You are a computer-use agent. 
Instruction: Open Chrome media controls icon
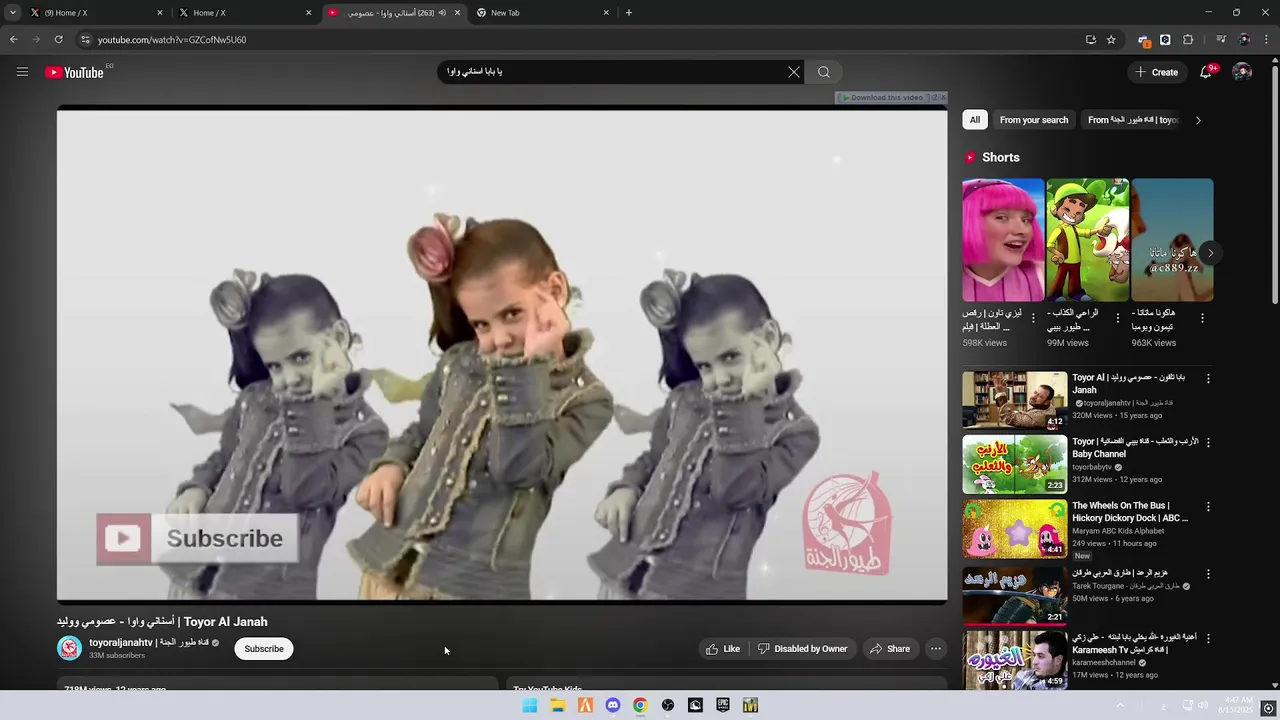tap(1221, 40)
